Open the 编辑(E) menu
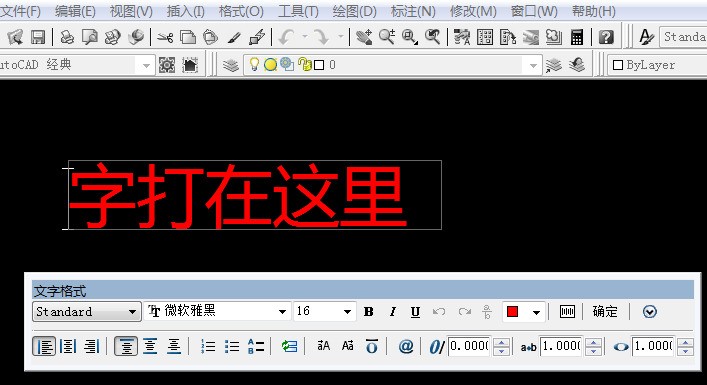 (75, 11)
